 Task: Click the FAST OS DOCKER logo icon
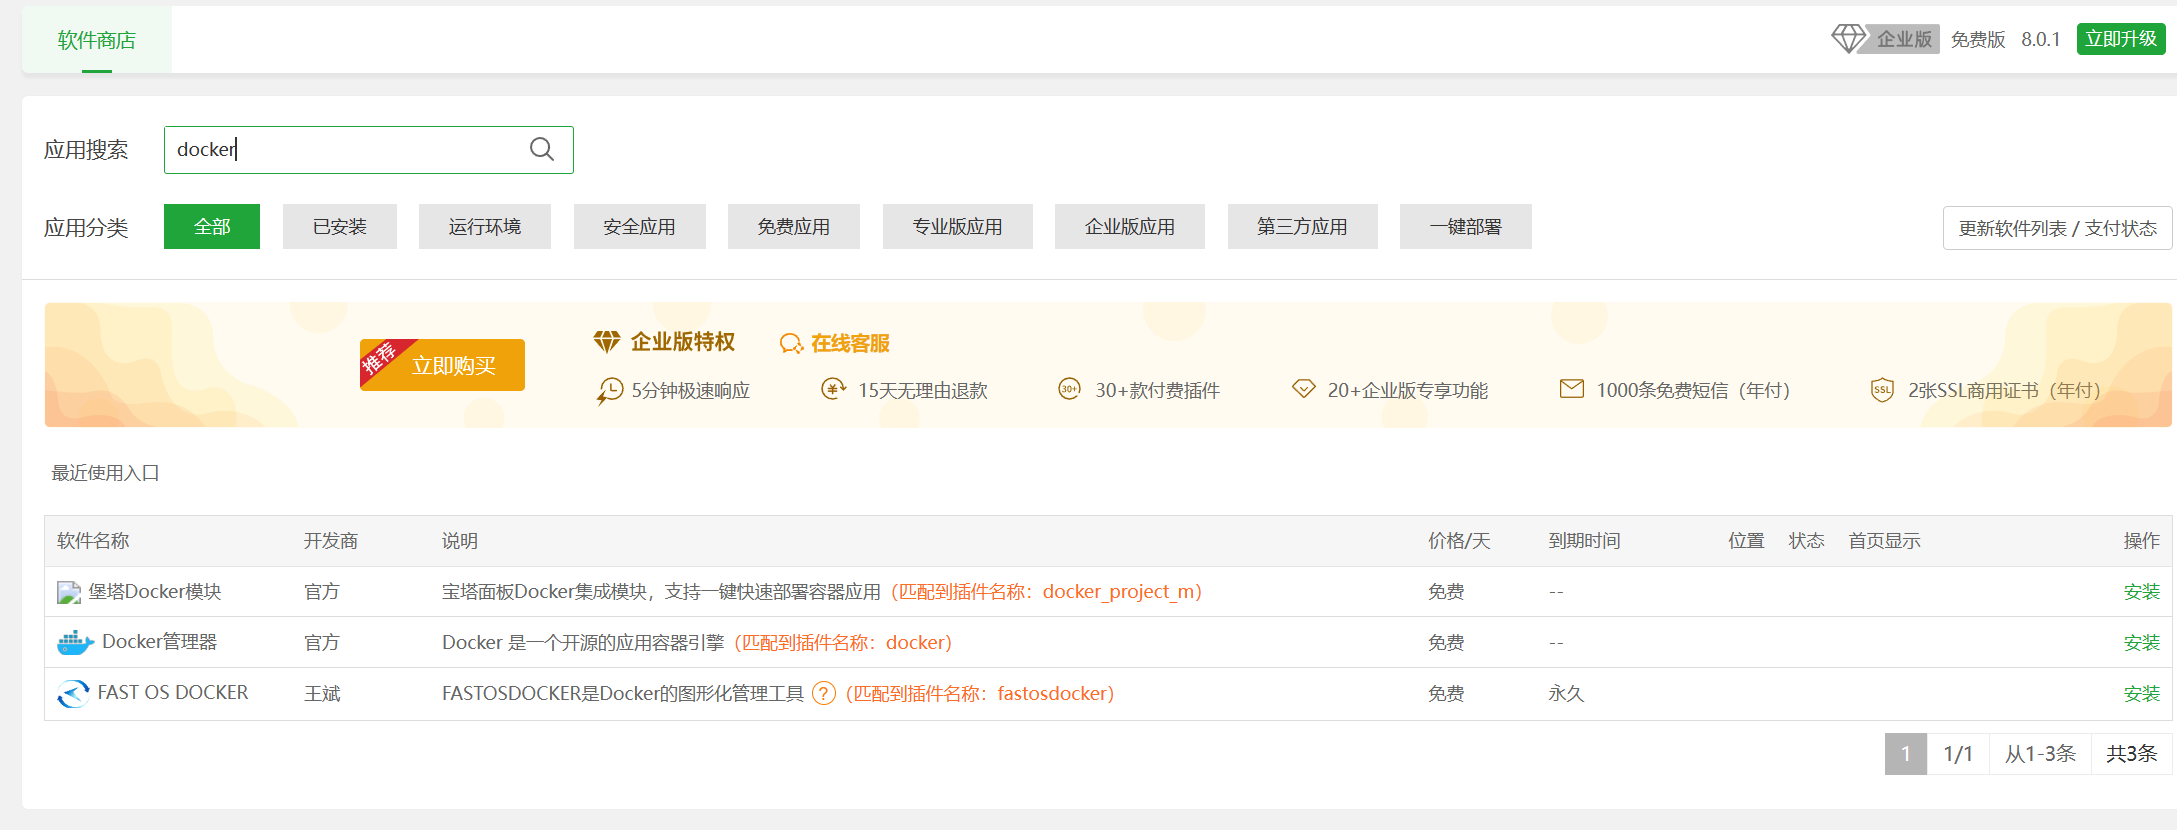[x=73, y=693]
